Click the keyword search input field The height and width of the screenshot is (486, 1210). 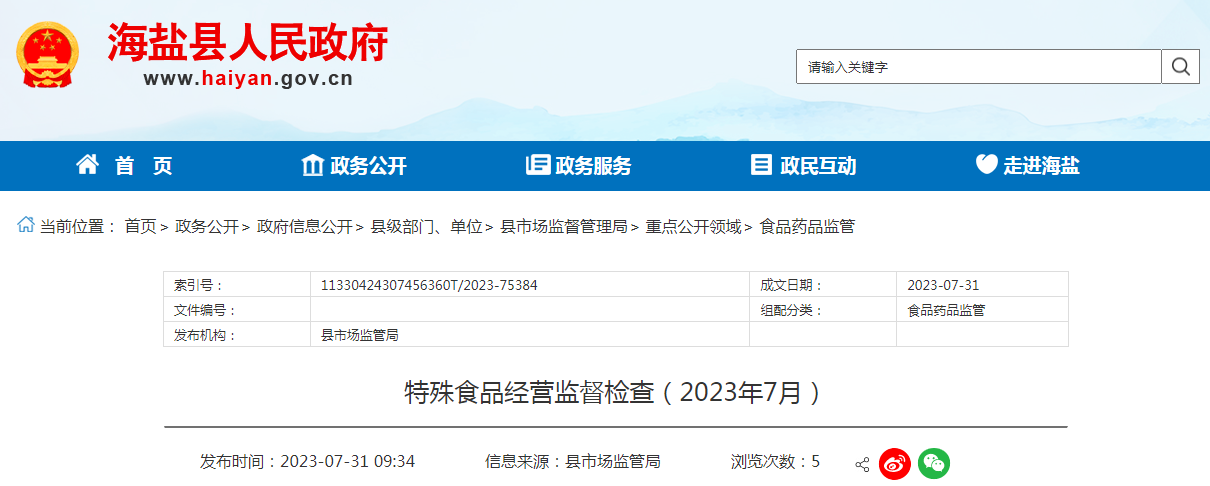[978, 67]
